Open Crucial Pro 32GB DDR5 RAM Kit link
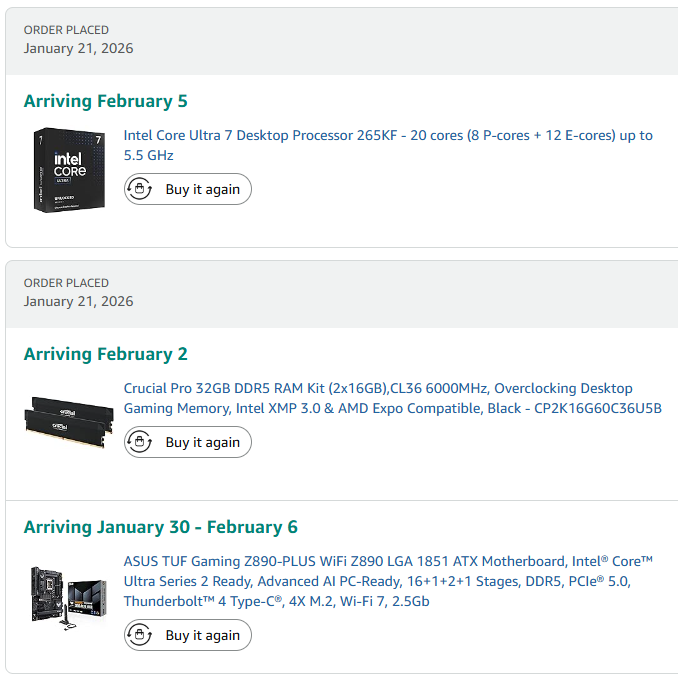The height and width of the screenshot is (678, 678). (378, 388)
